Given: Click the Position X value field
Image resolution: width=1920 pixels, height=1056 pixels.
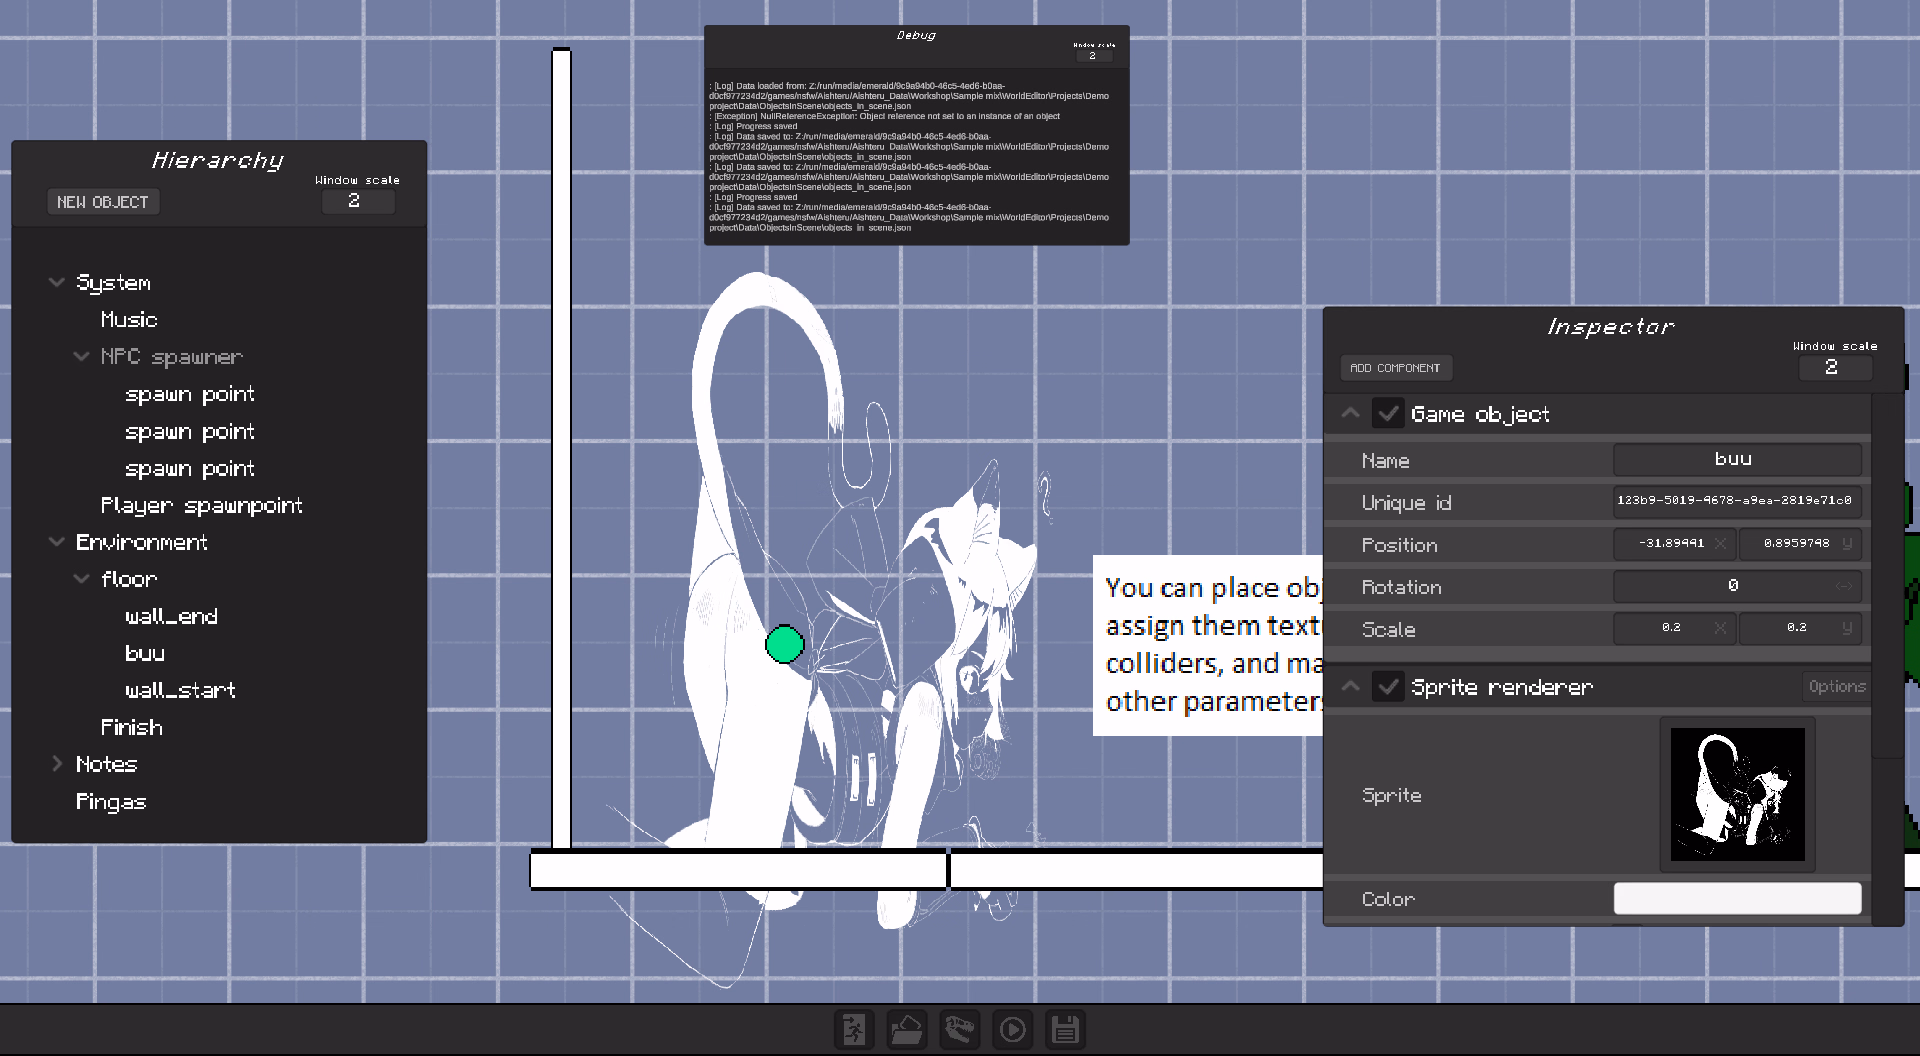Looking at the screenshot, I should point(1674,543).
